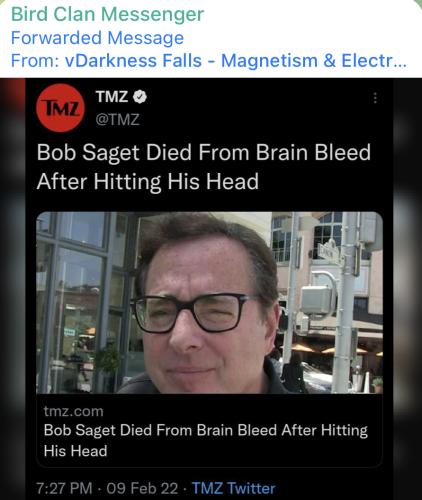Open the Bird Clan Messenger sender name
422x500 pixels.
tap(107, 14)
